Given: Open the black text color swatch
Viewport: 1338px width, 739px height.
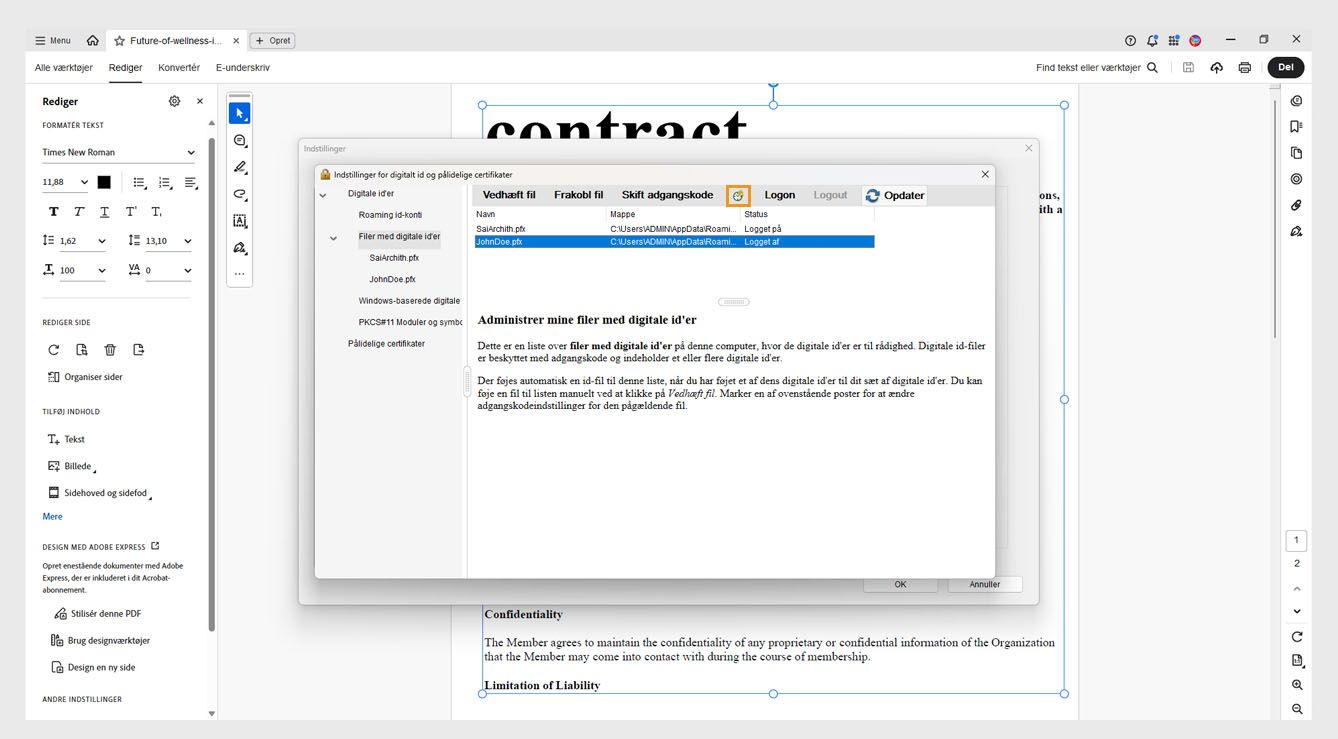Looking at the screenshot, I should [x=104, y=183].
